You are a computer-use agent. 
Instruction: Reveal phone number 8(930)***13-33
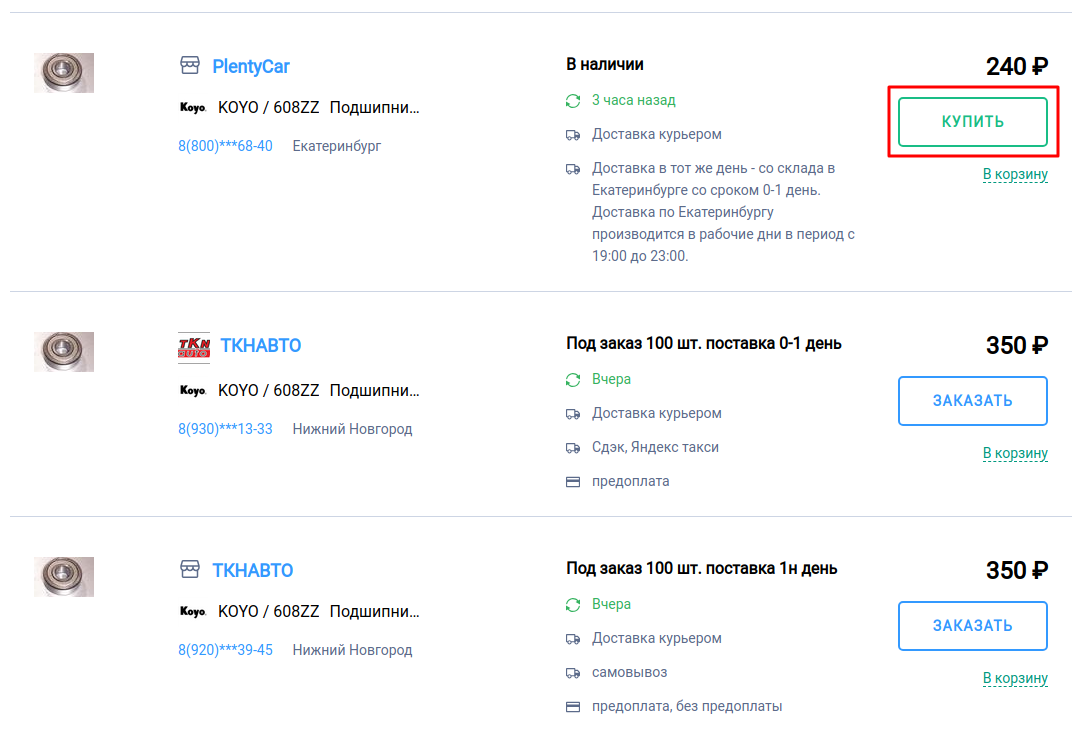[x=225, y=429]
